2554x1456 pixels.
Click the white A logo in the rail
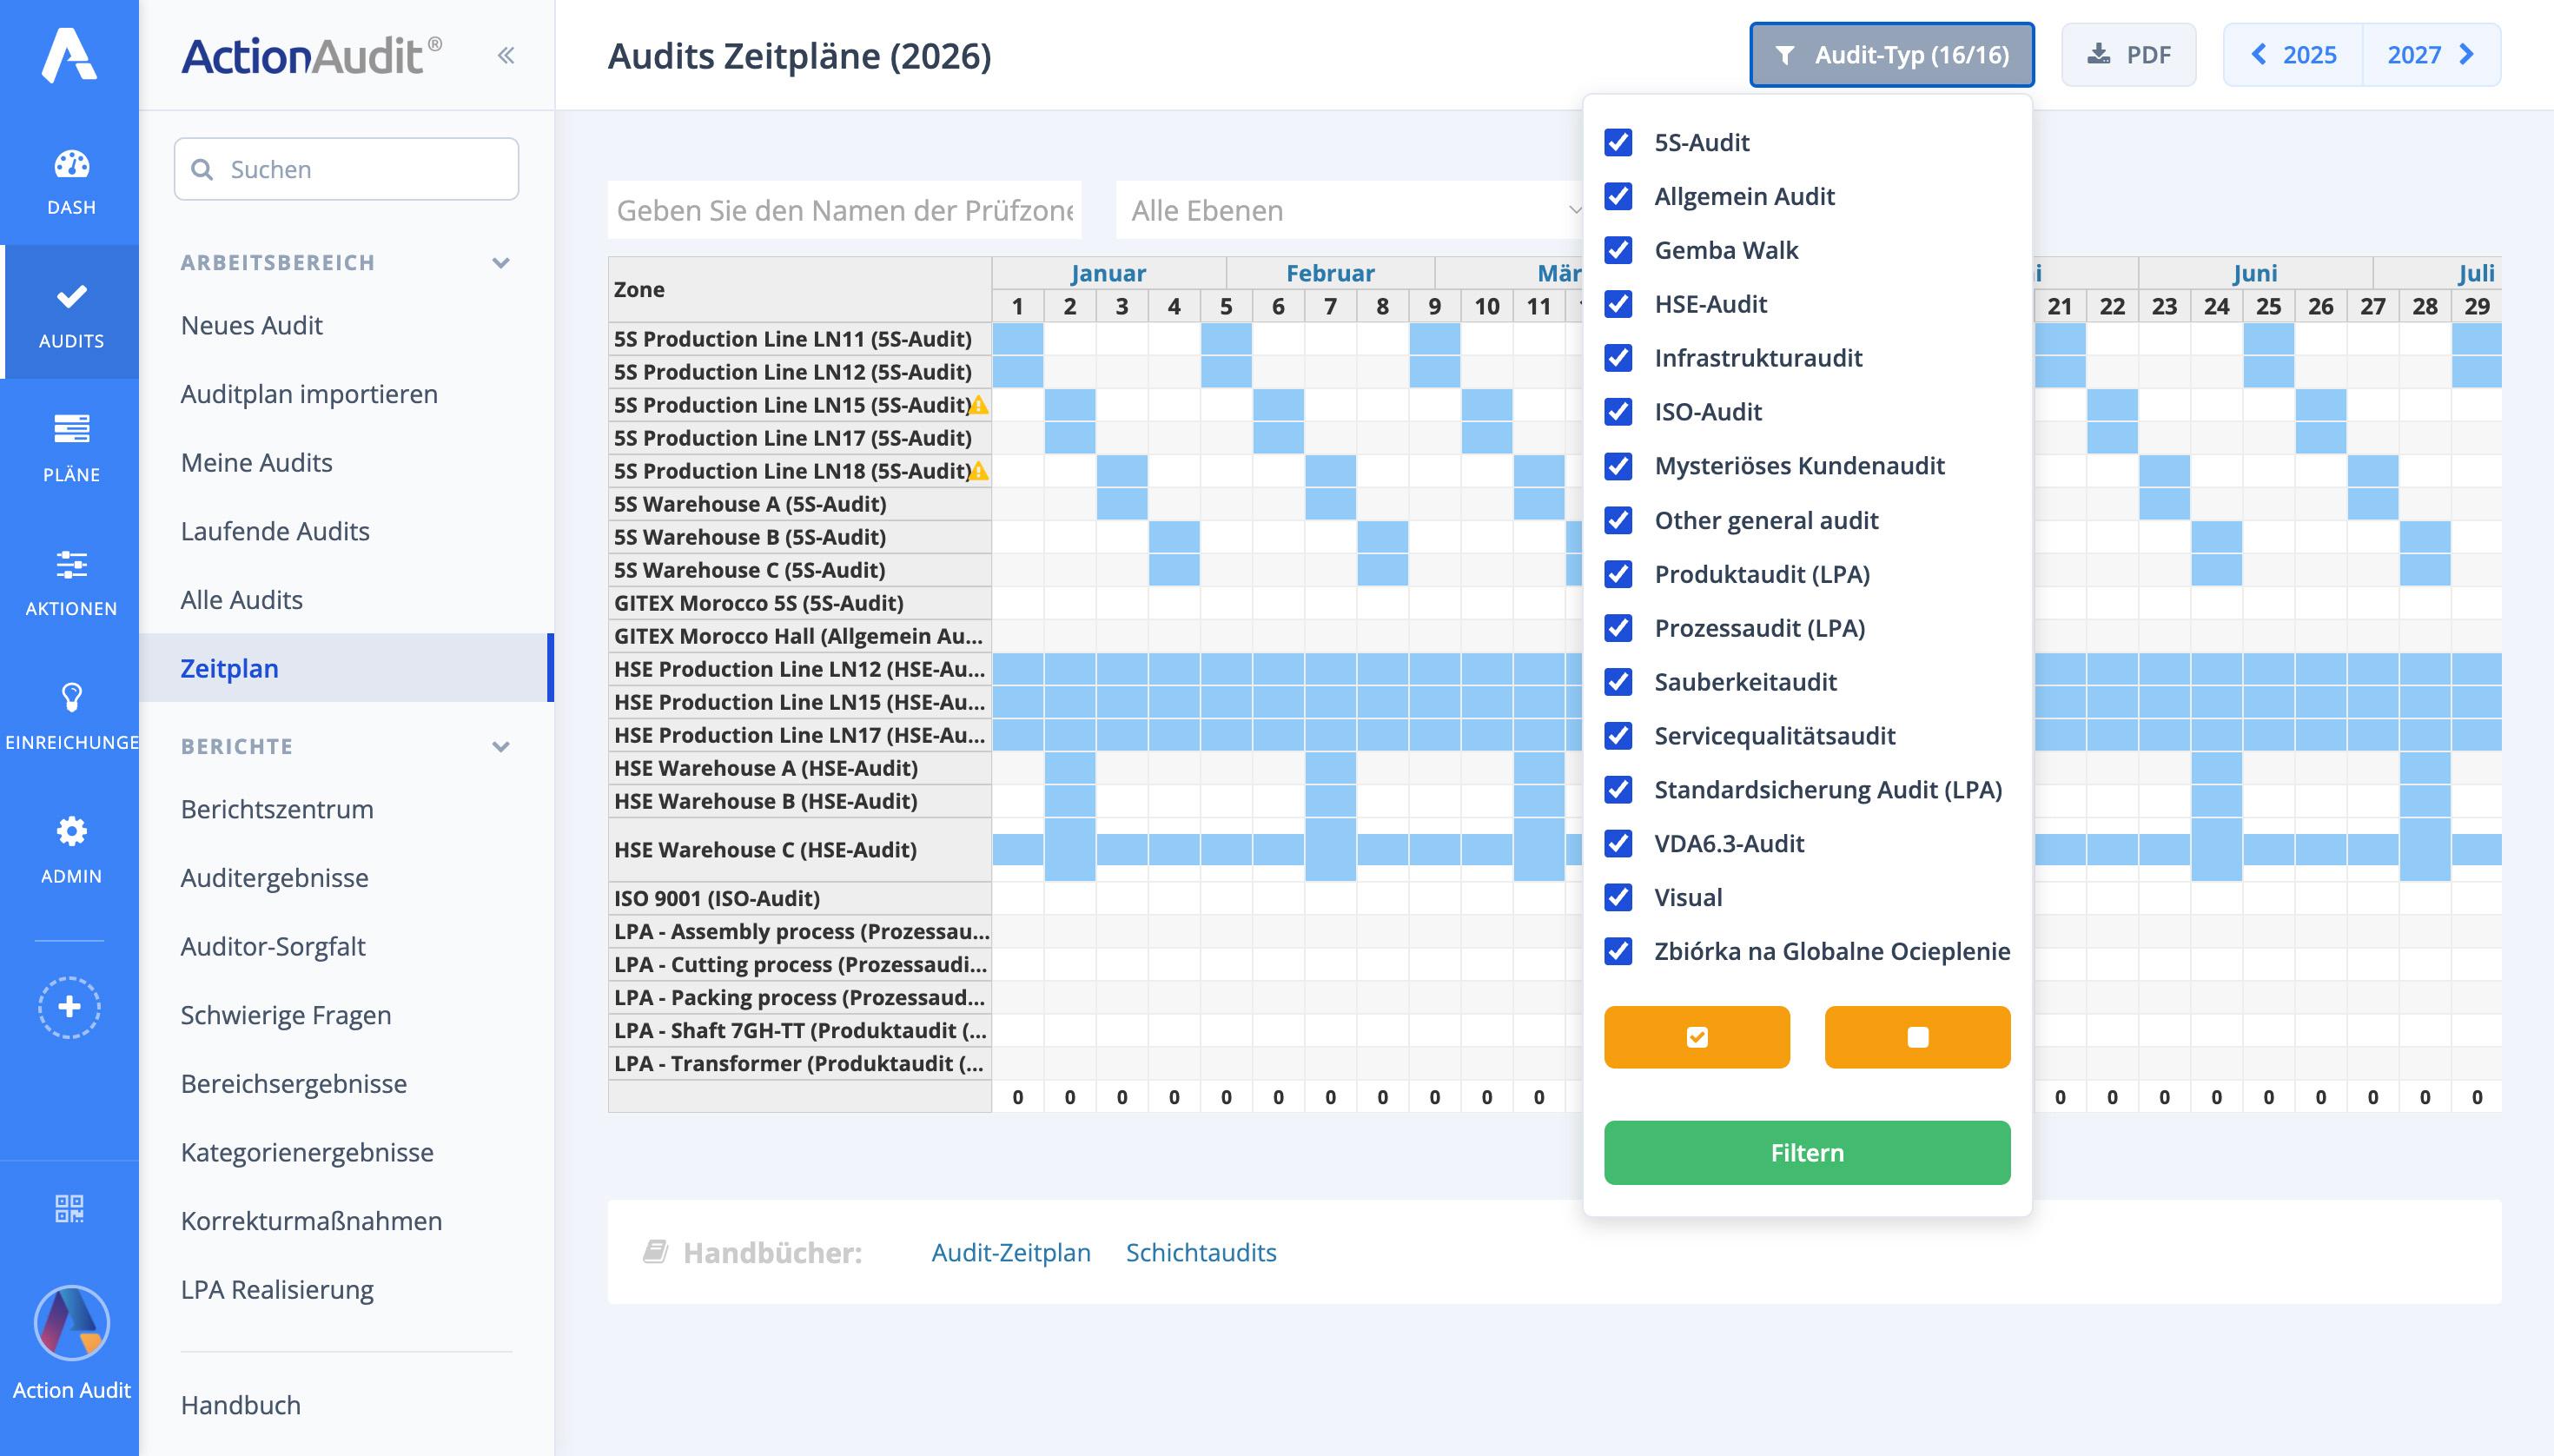(x=69, y=54)
